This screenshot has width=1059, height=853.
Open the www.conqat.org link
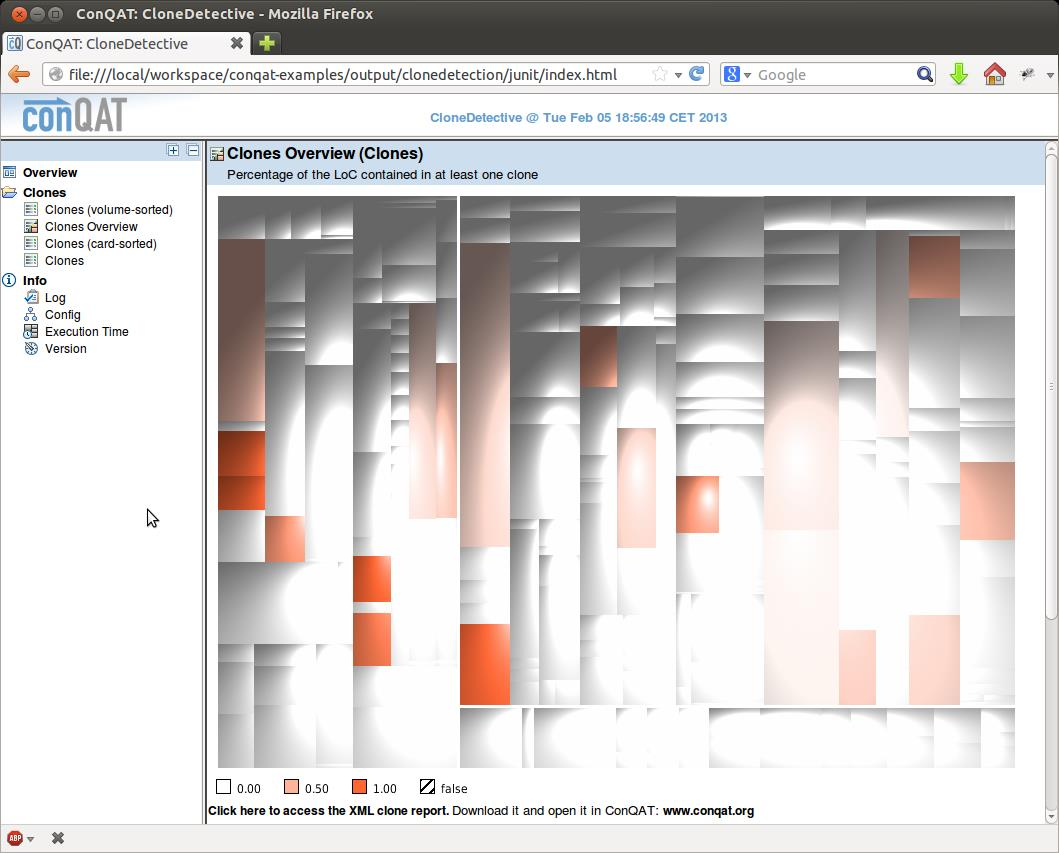tap(708, 810)
